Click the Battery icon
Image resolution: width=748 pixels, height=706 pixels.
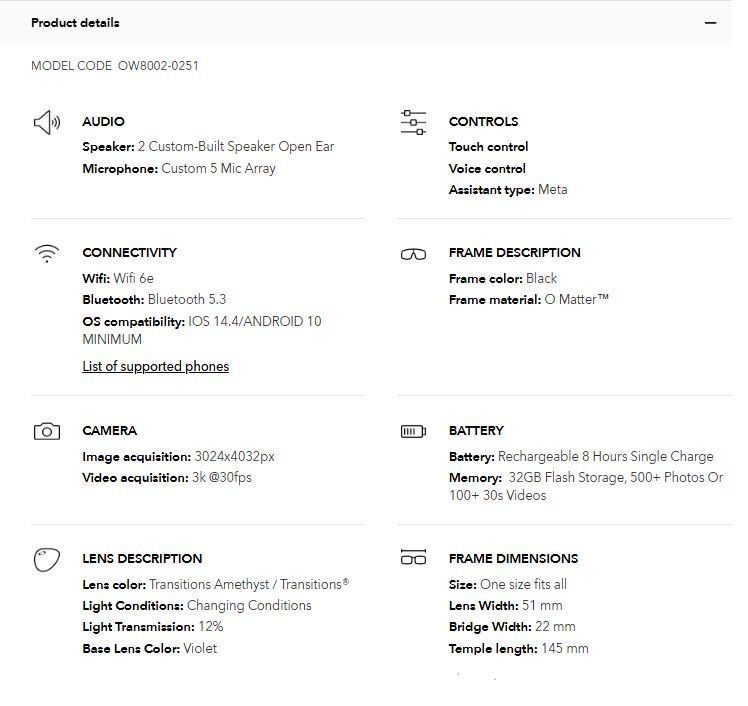tap(413, 432)
